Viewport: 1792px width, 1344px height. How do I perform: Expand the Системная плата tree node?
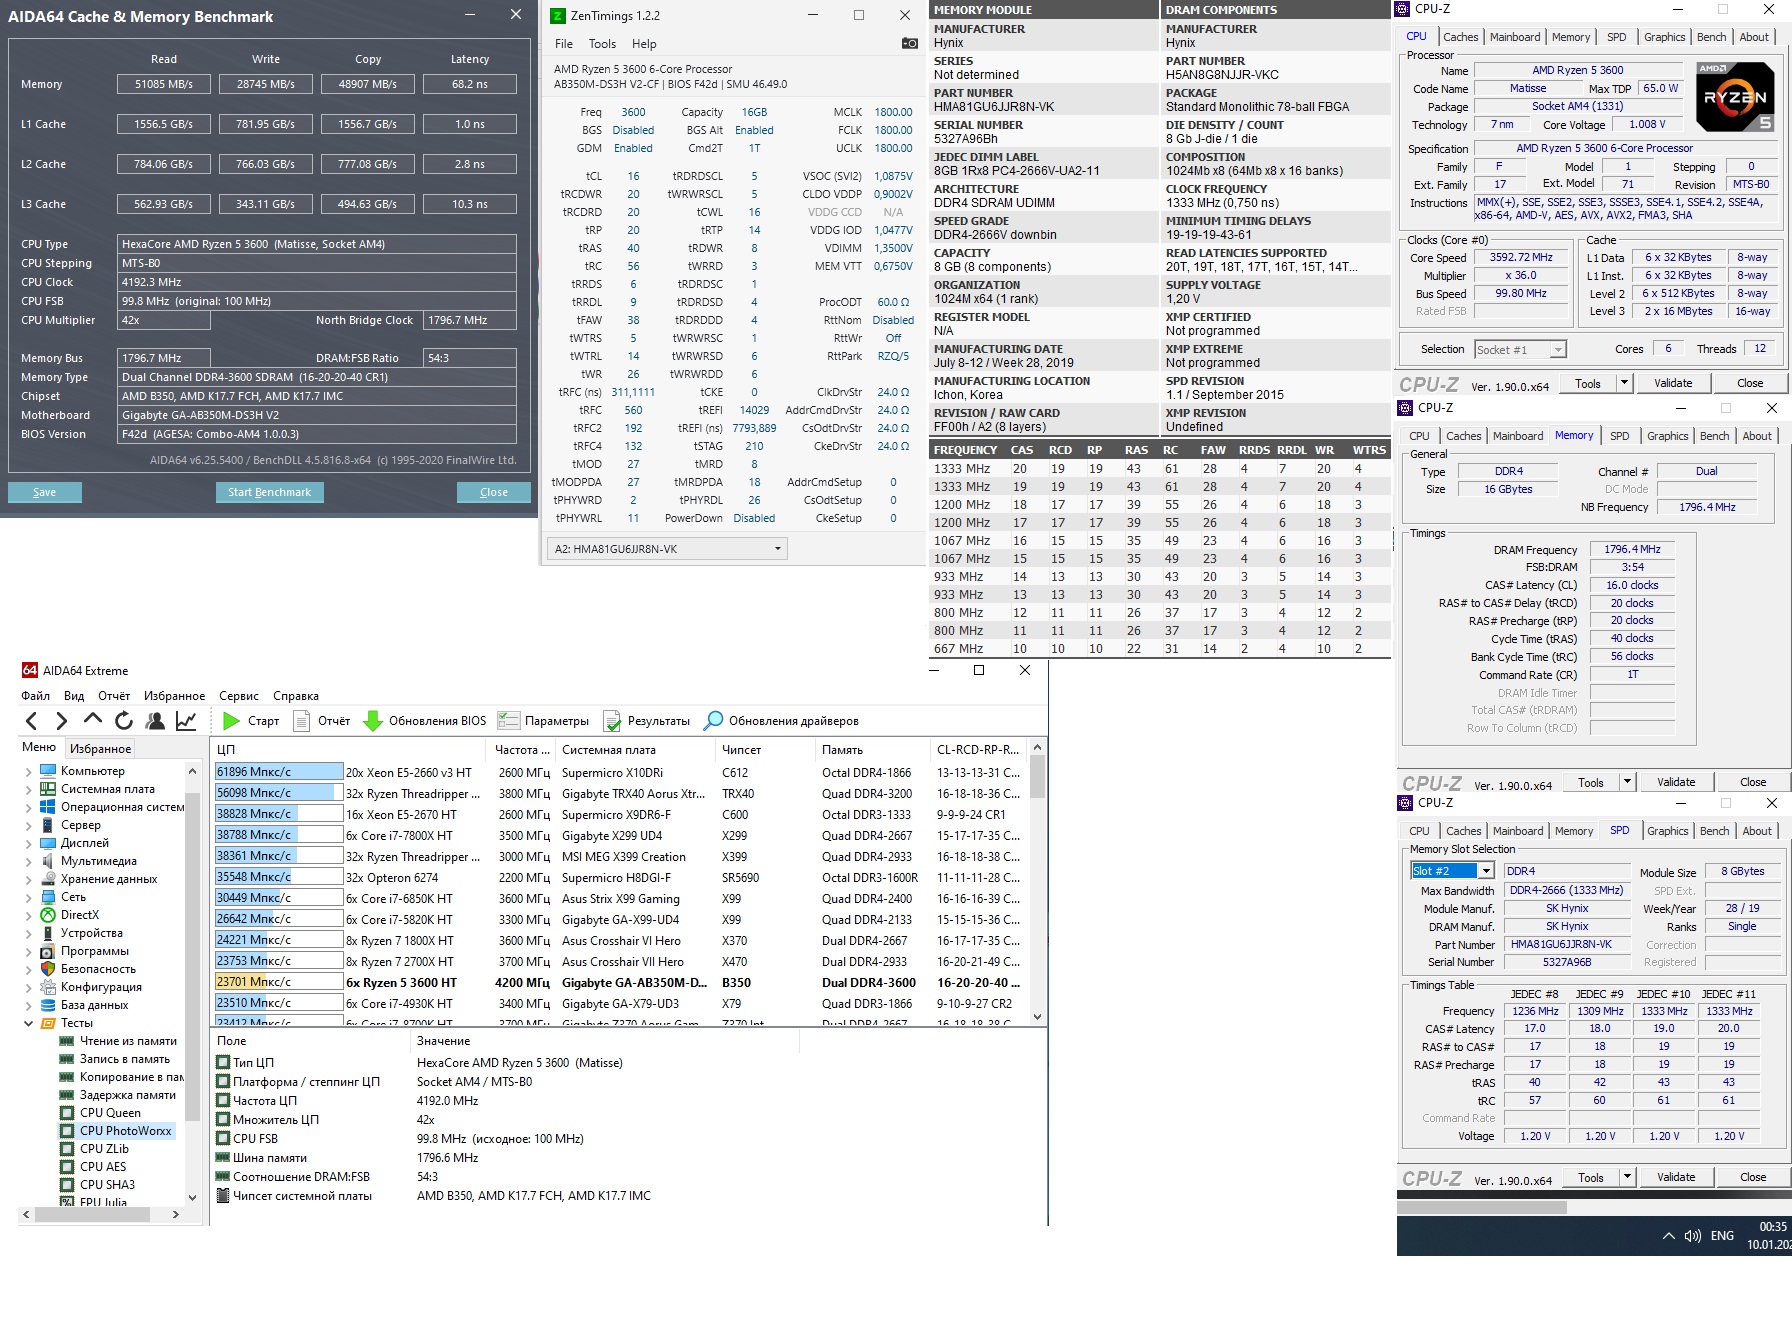point(28,789)
